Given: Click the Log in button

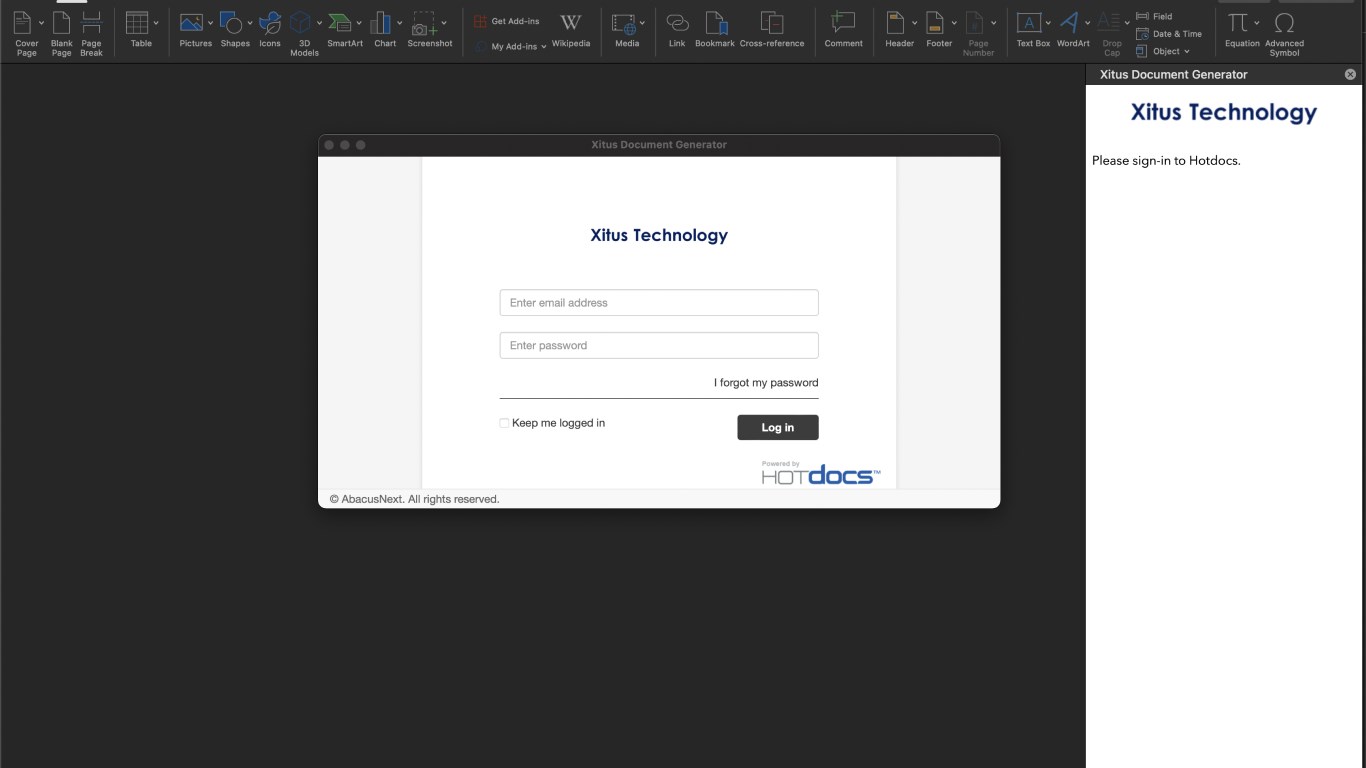Looking at the screenshot, I should pos(778,427).
